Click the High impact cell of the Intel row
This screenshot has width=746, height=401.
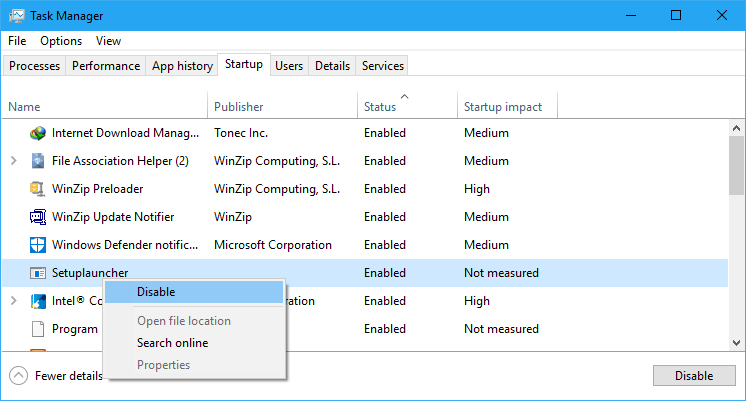click(x=477, y=301)
